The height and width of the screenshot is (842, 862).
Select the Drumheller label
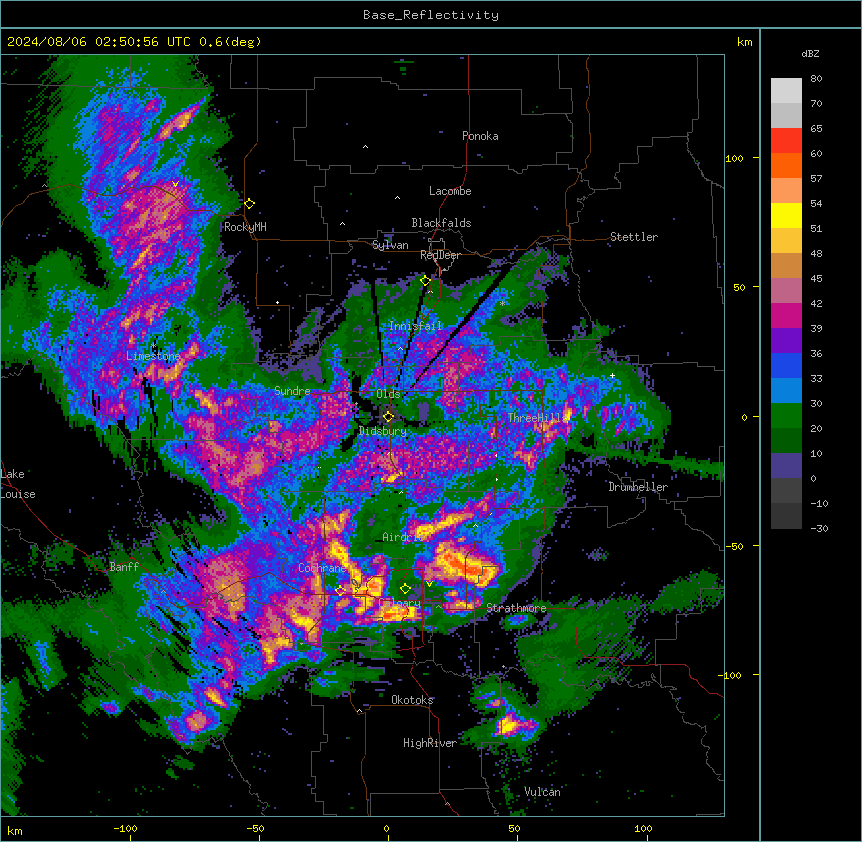tap(638, 487)
